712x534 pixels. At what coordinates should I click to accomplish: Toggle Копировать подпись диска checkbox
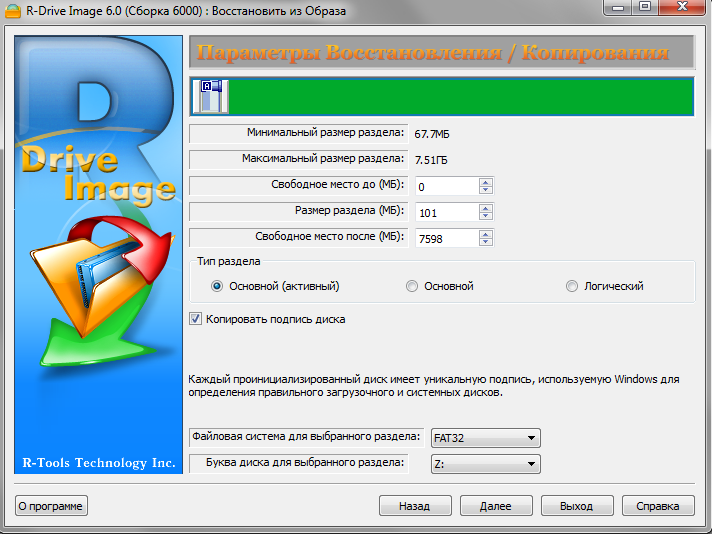point(195,319)
